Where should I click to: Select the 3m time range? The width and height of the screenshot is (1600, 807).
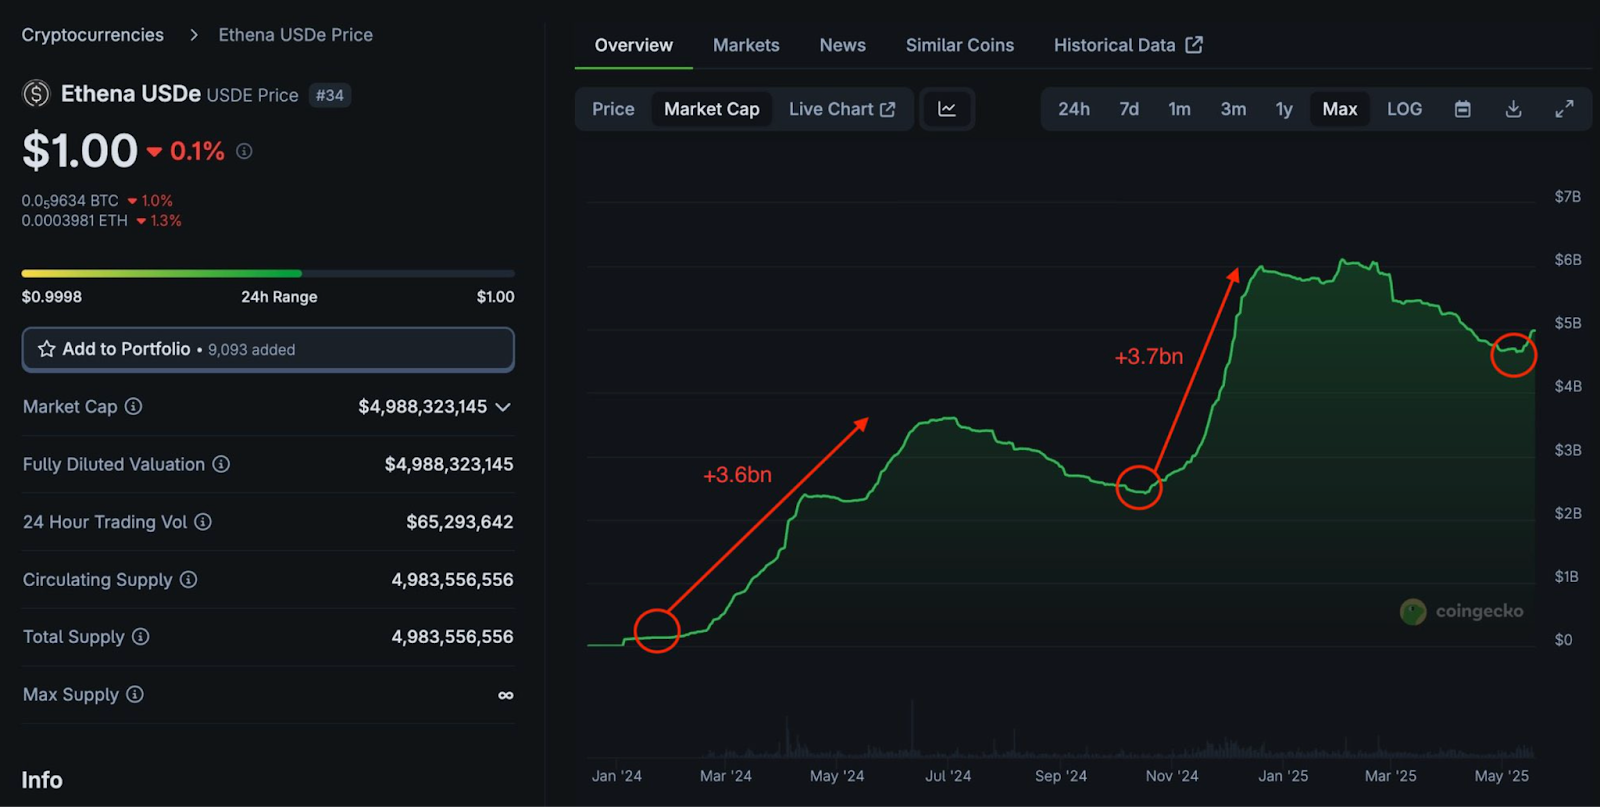(1233, 109)
